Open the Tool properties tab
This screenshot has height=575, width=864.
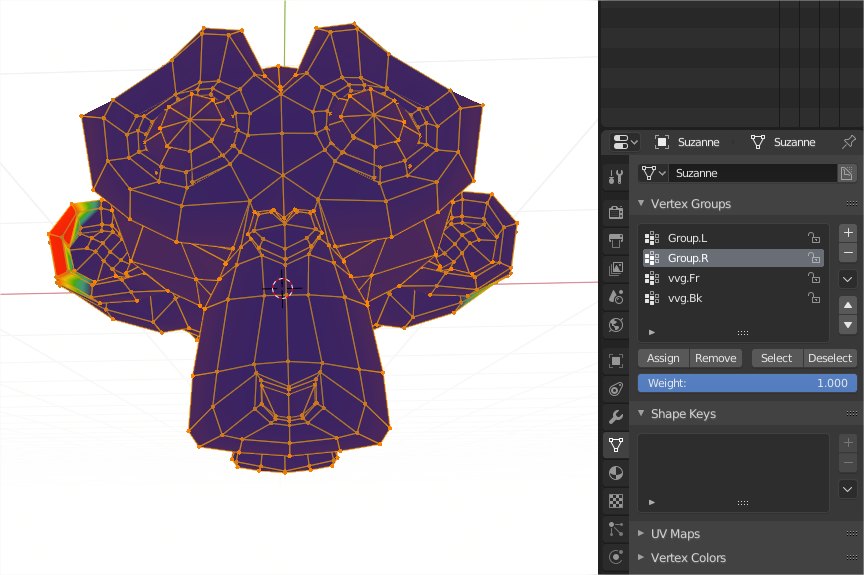coord(616,177)
